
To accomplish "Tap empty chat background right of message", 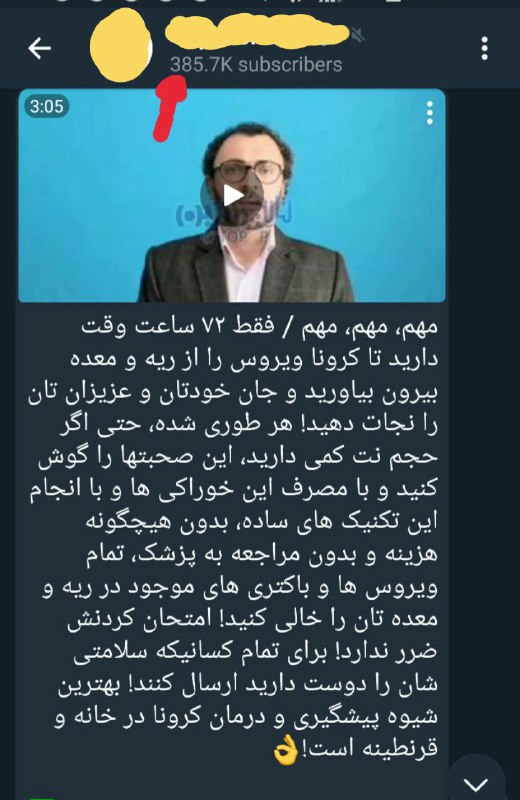I will pyautogui.click(x=484, y=408).
